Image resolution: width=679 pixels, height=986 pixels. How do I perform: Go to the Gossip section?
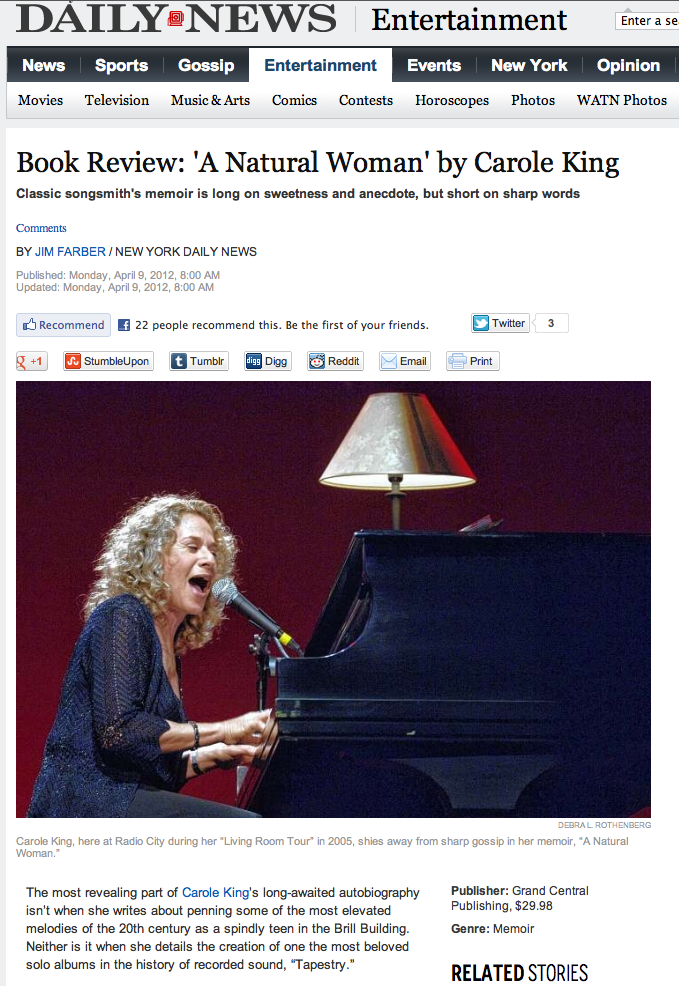tap(206, 65)
